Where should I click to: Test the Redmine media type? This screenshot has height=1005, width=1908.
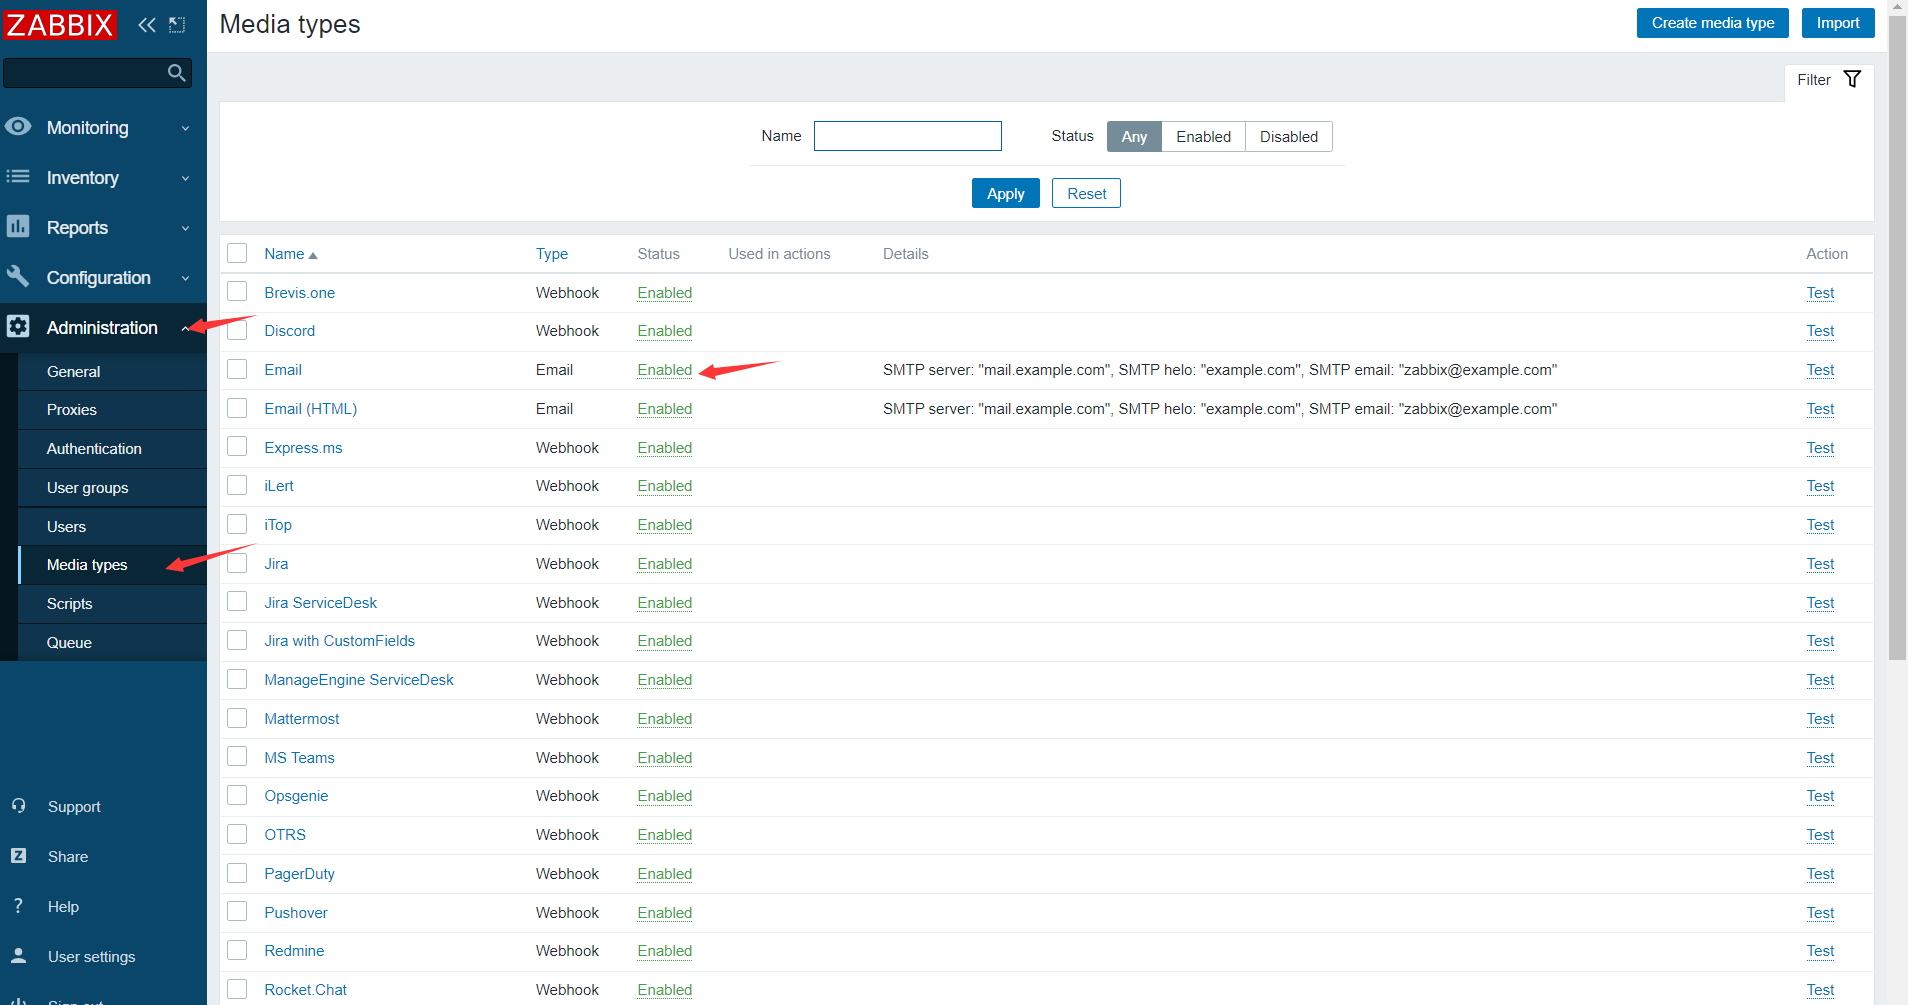point(1820,951)
